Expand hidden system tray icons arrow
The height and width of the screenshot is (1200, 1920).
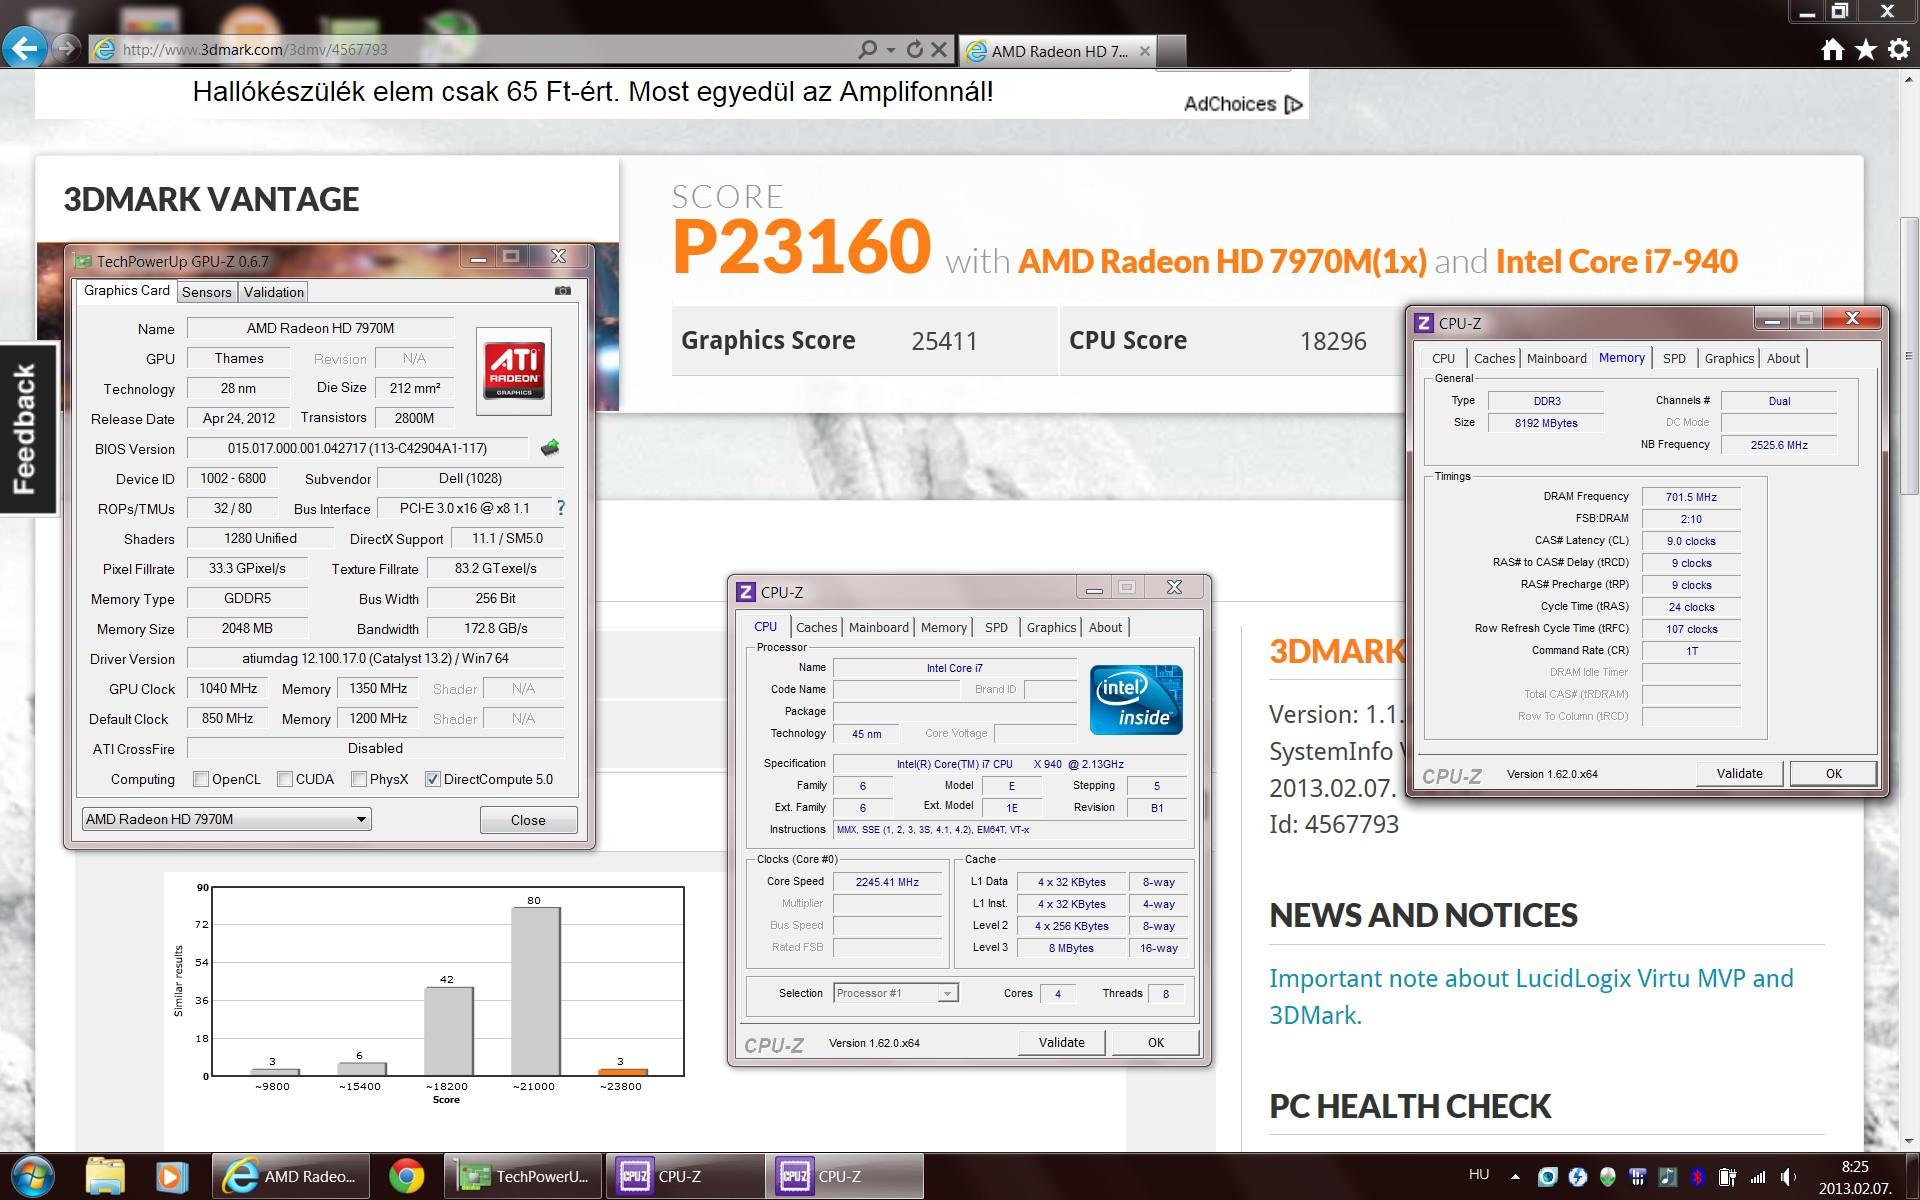point(1515,1177)
